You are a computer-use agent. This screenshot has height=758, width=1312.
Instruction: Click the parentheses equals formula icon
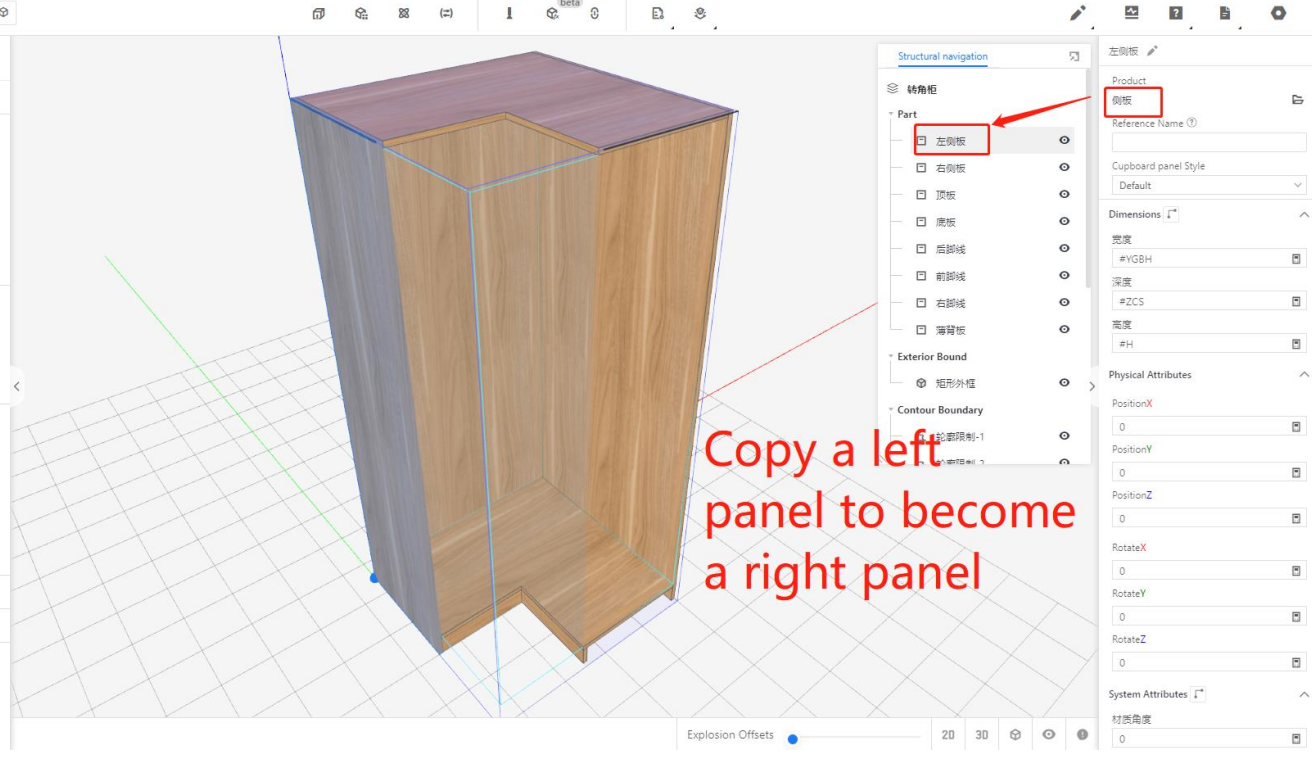tap(446, 14)
